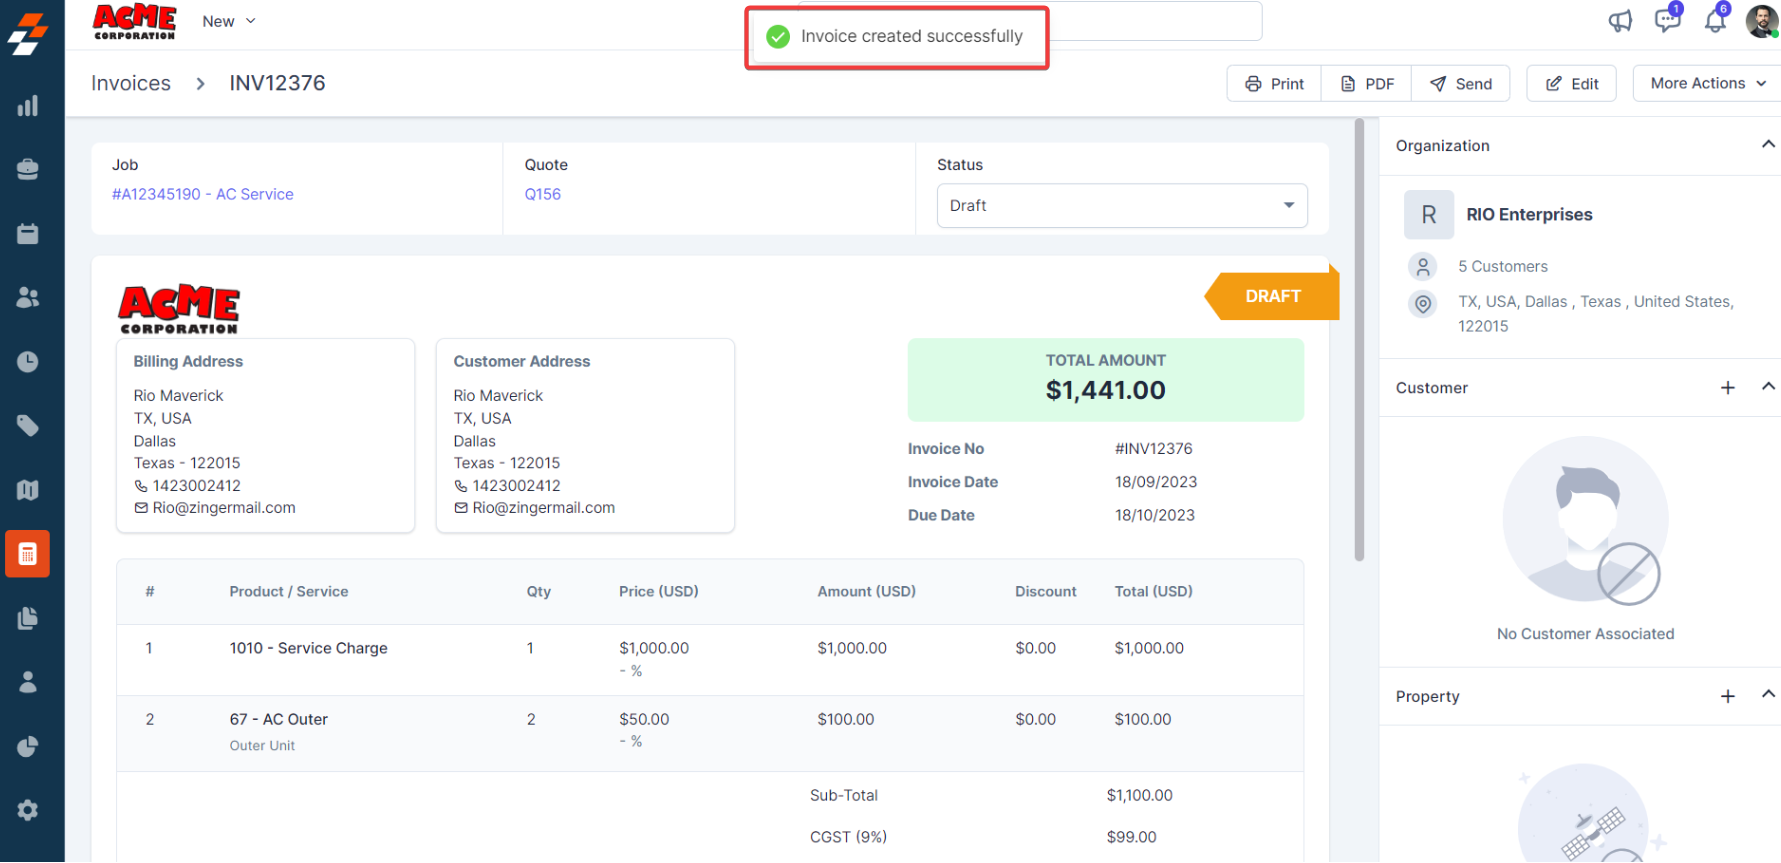Open the dashboard bar chart sidebar icon
Screen dimensions: 1781x863
[28, 106]
